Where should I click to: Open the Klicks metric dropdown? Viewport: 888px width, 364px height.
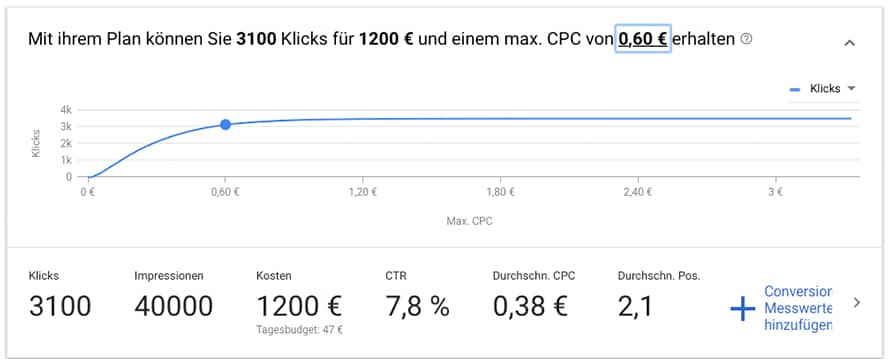coord(822,89)
